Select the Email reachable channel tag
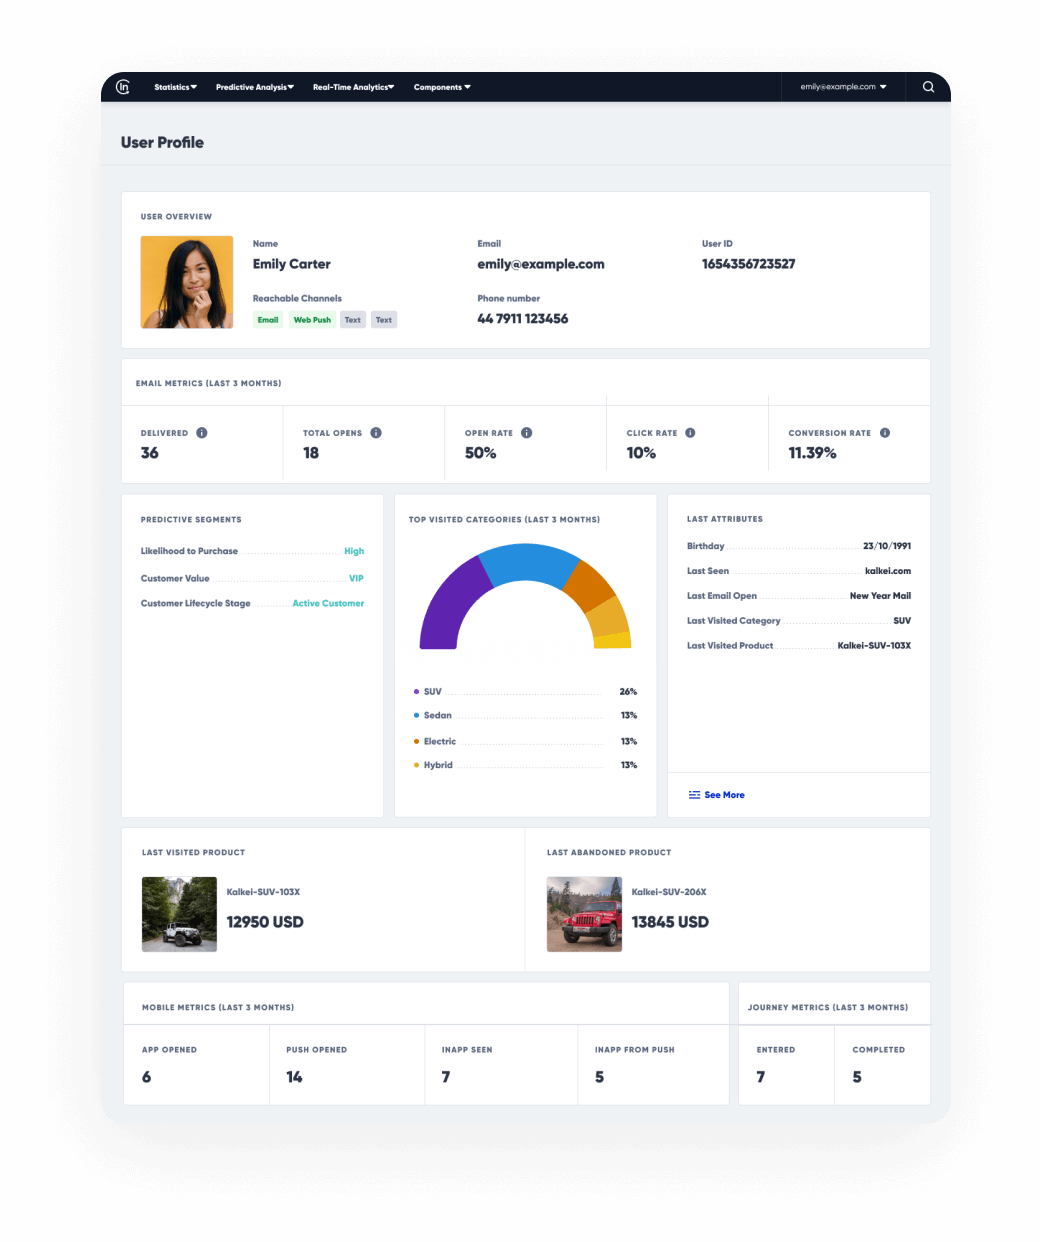 pyautogui.click(x=268, y=320)
